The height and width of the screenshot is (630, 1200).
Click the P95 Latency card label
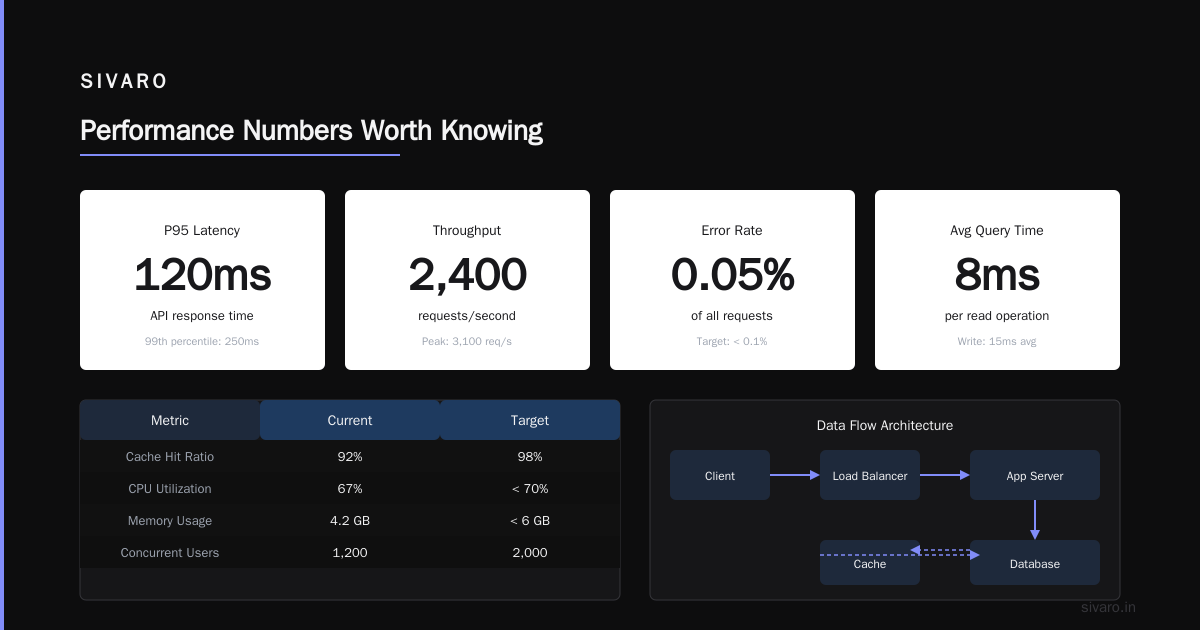[202, 230]
